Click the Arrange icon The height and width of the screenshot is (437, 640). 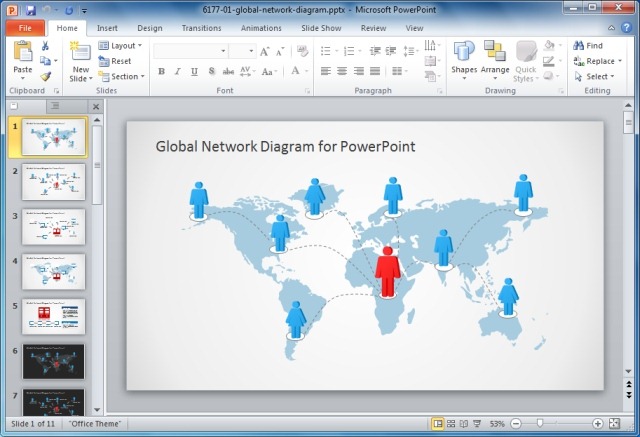pos(495,52)
